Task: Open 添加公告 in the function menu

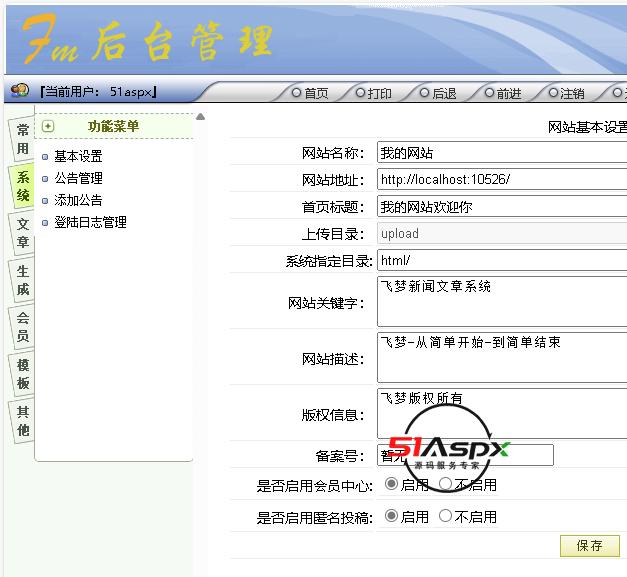Action: (78, 200)
